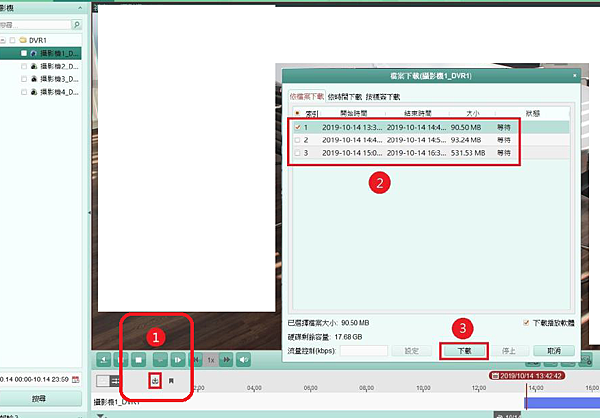Check the 攝影機3_D... checkbox
This screenshot has height=418, width=600.
coord(24,79)
